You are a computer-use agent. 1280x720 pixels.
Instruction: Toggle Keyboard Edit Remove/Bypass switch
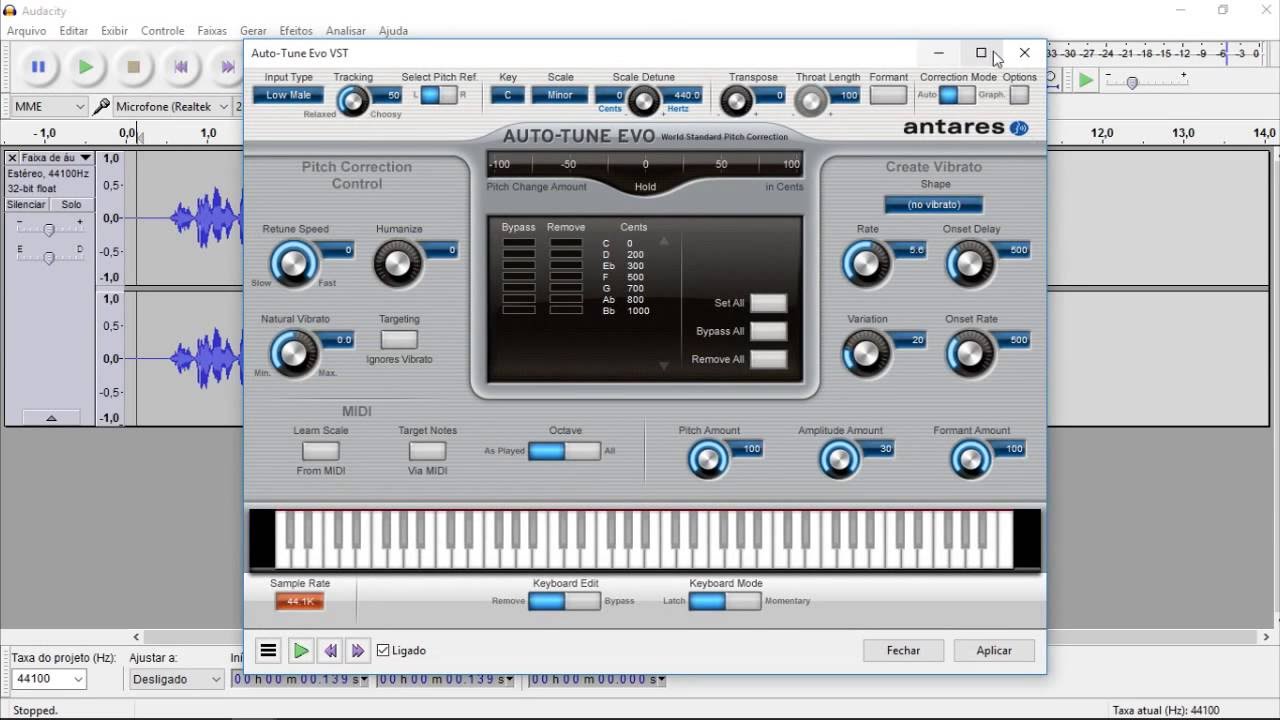pyautogui.click(x=564, y=601)
